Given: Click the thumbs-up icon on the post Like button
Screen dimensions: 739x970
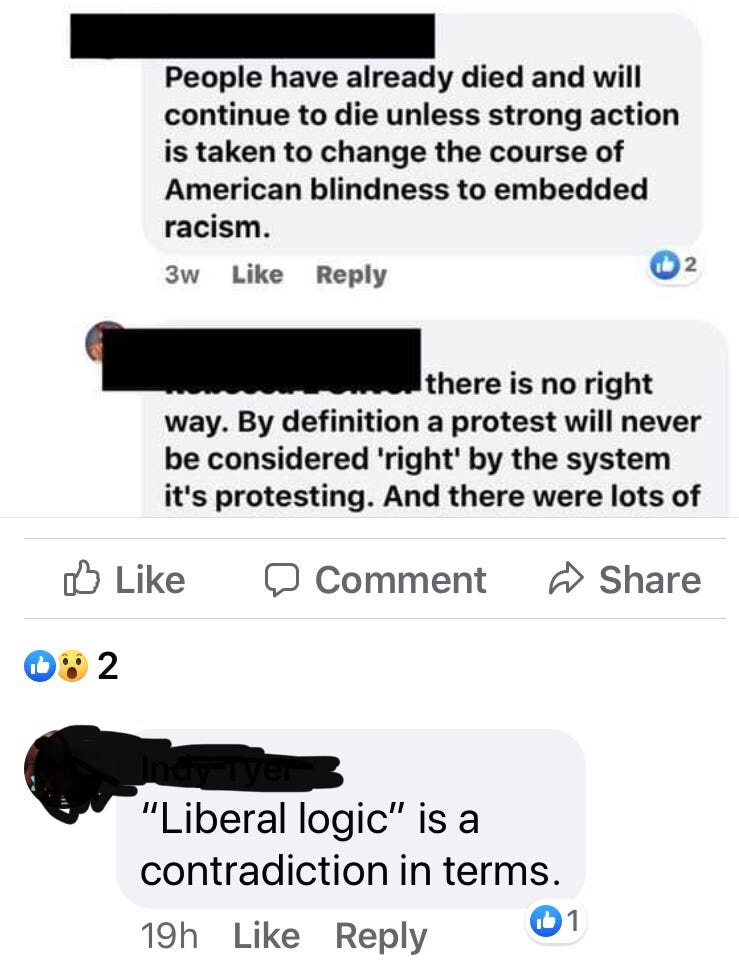Looking at the screenshot, I should point(81,578).
